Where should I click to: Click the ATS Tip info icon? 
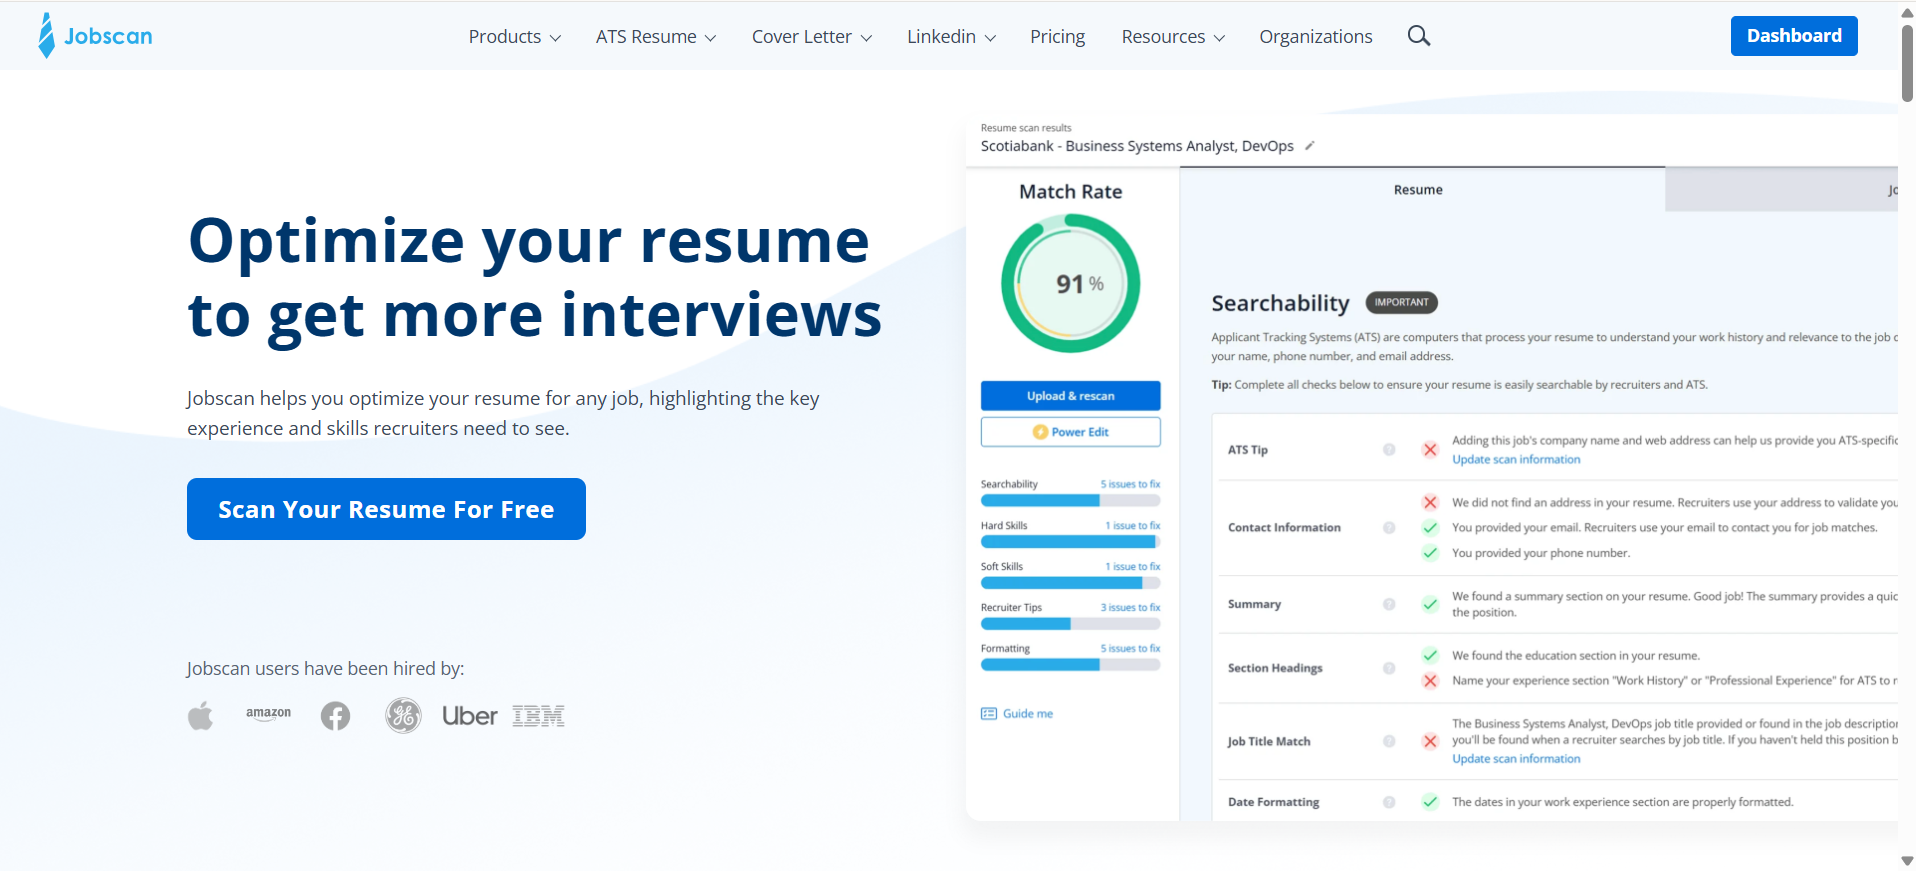coord(1389,450)
